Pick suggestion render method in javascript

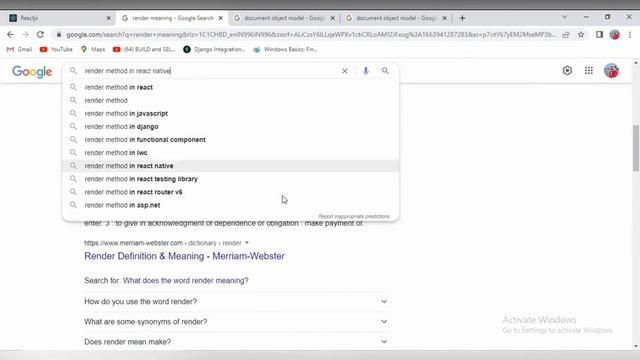(231, 113)
